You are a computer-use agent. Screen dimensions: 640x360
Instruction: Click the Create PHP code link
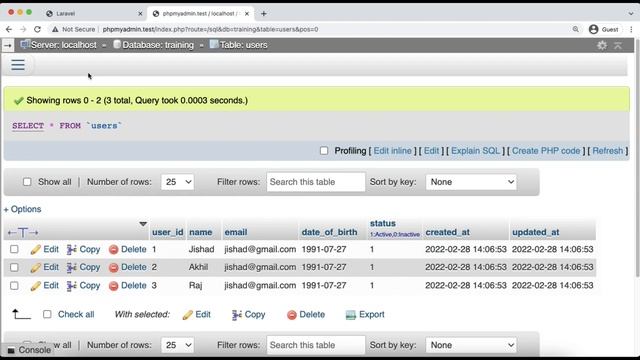546,151
